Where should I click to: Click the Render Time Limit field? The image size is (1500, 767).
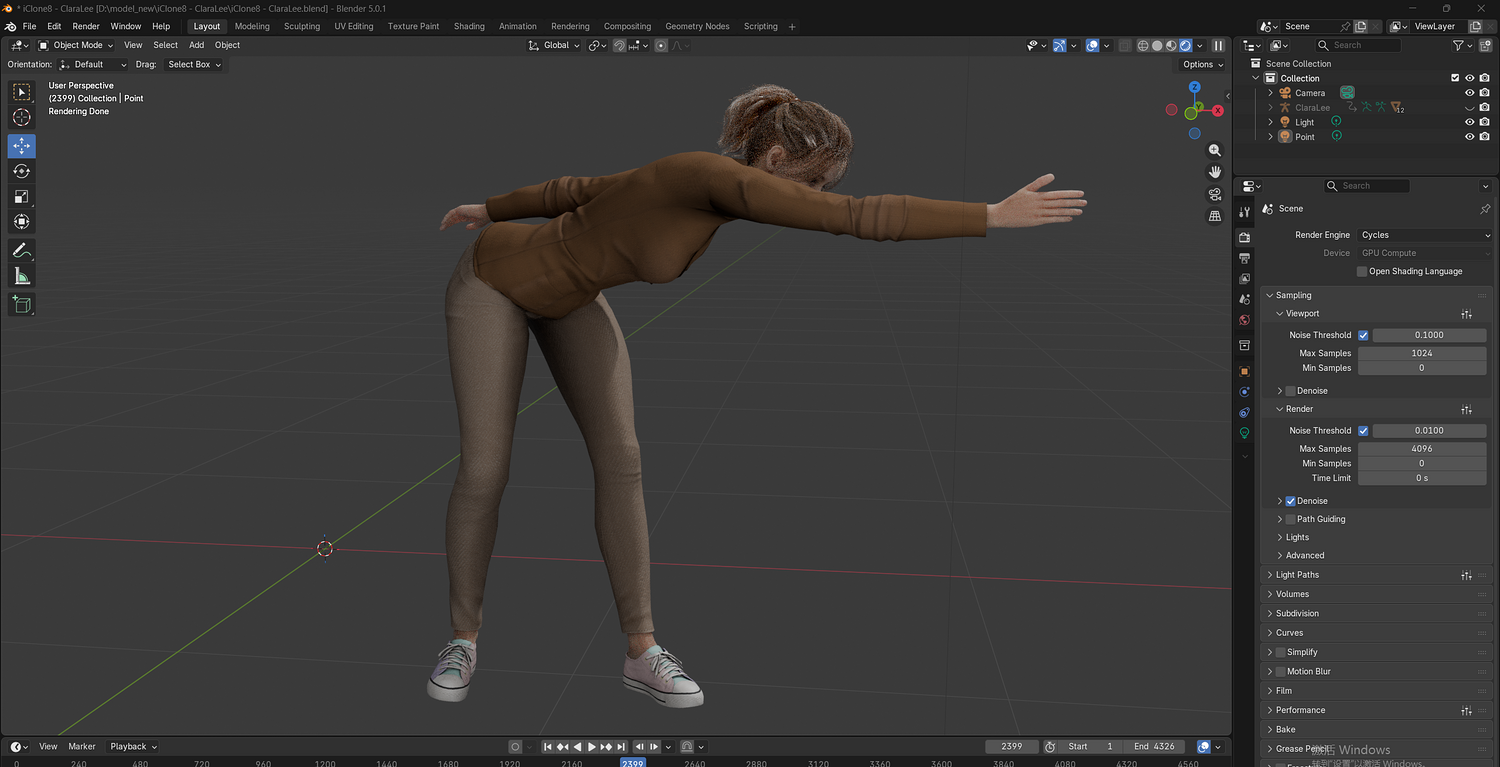(x=1422, y=478)
